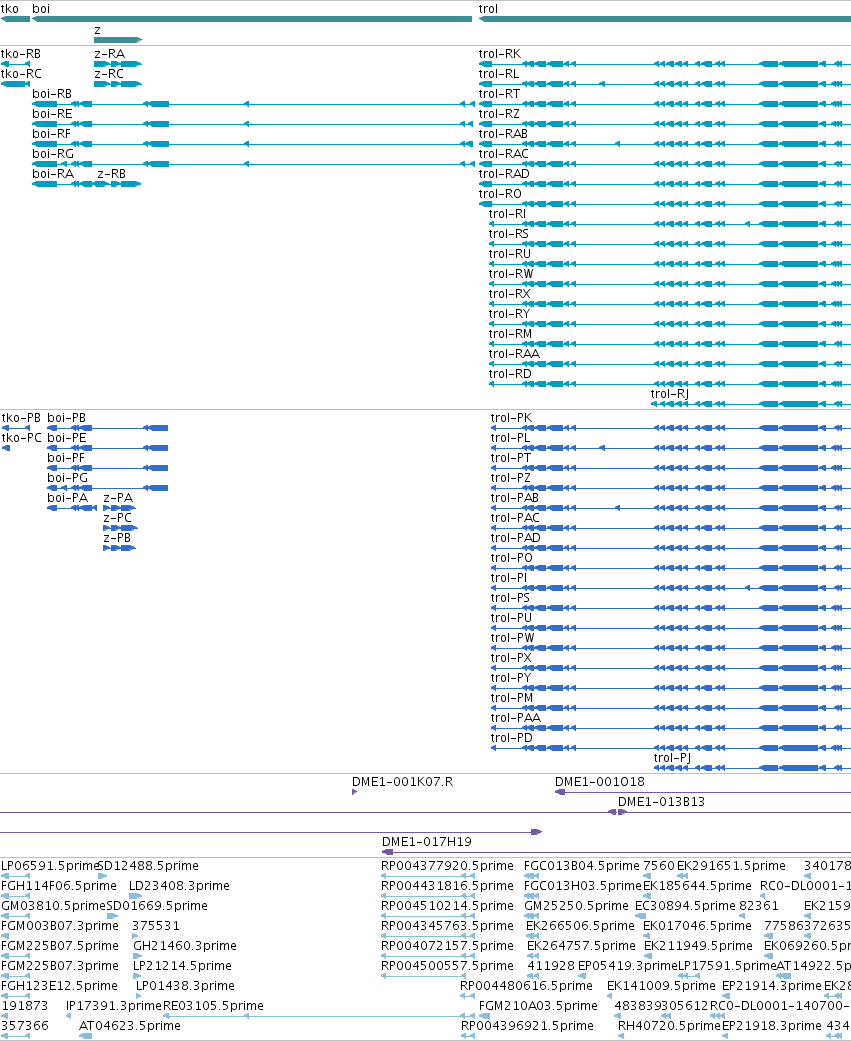Select EST AT04623.5prime

coord(129,1026)
